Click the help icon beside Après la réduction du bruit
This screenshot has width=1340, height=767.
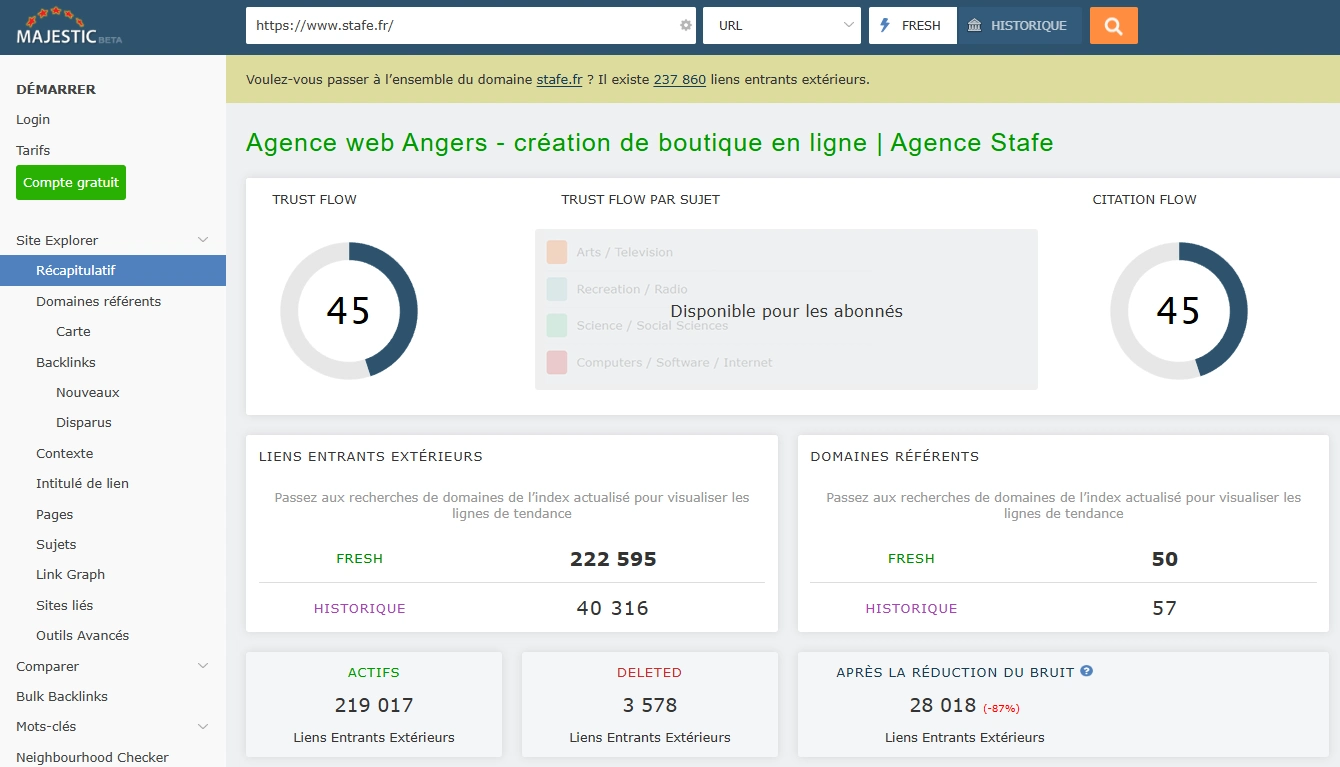point(1085,672)
